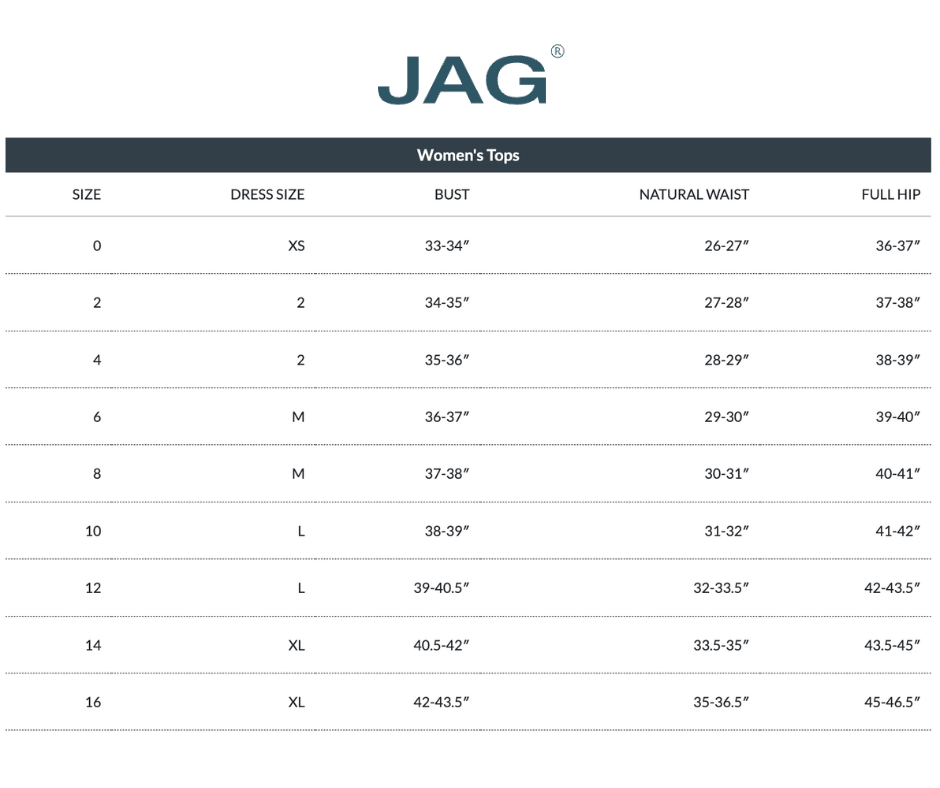Screen dimensions: 940x788
Task: Click the 39-40.5″ bust measurement
Action: [x=441, y=588]
